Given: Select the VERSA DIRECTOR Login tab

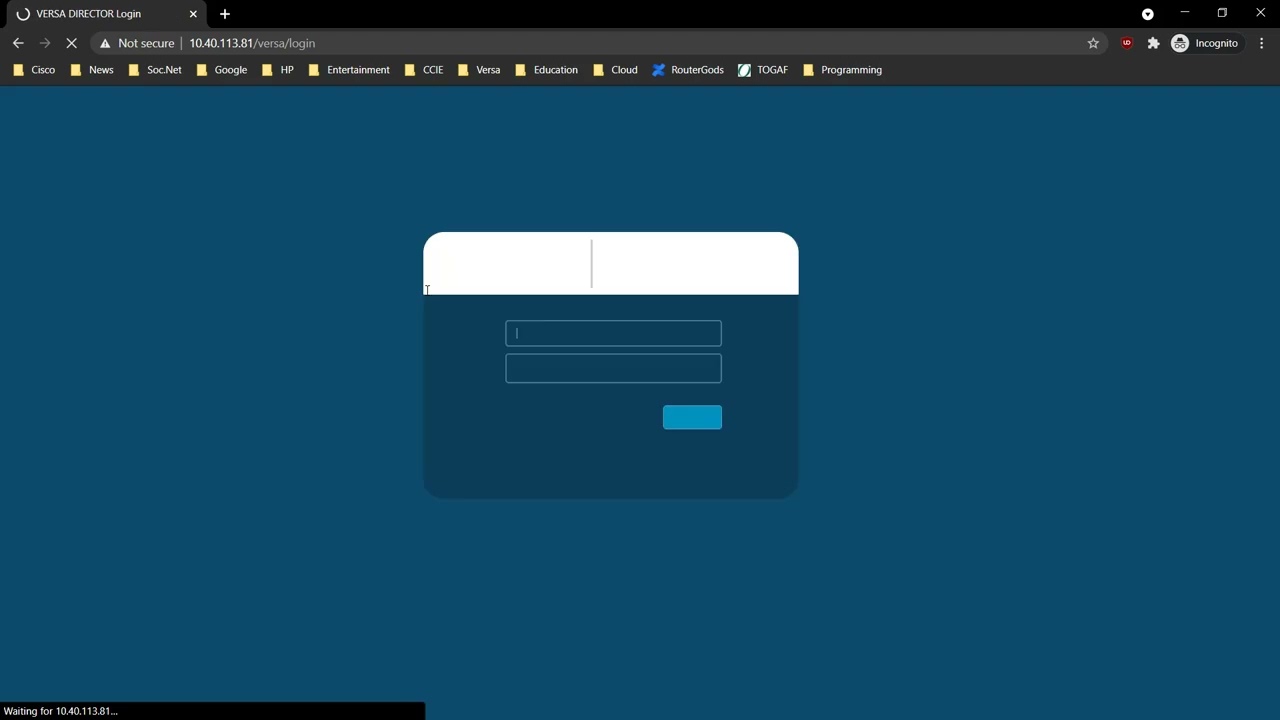Looking at the screenshot, I should (x=105, y=14).
